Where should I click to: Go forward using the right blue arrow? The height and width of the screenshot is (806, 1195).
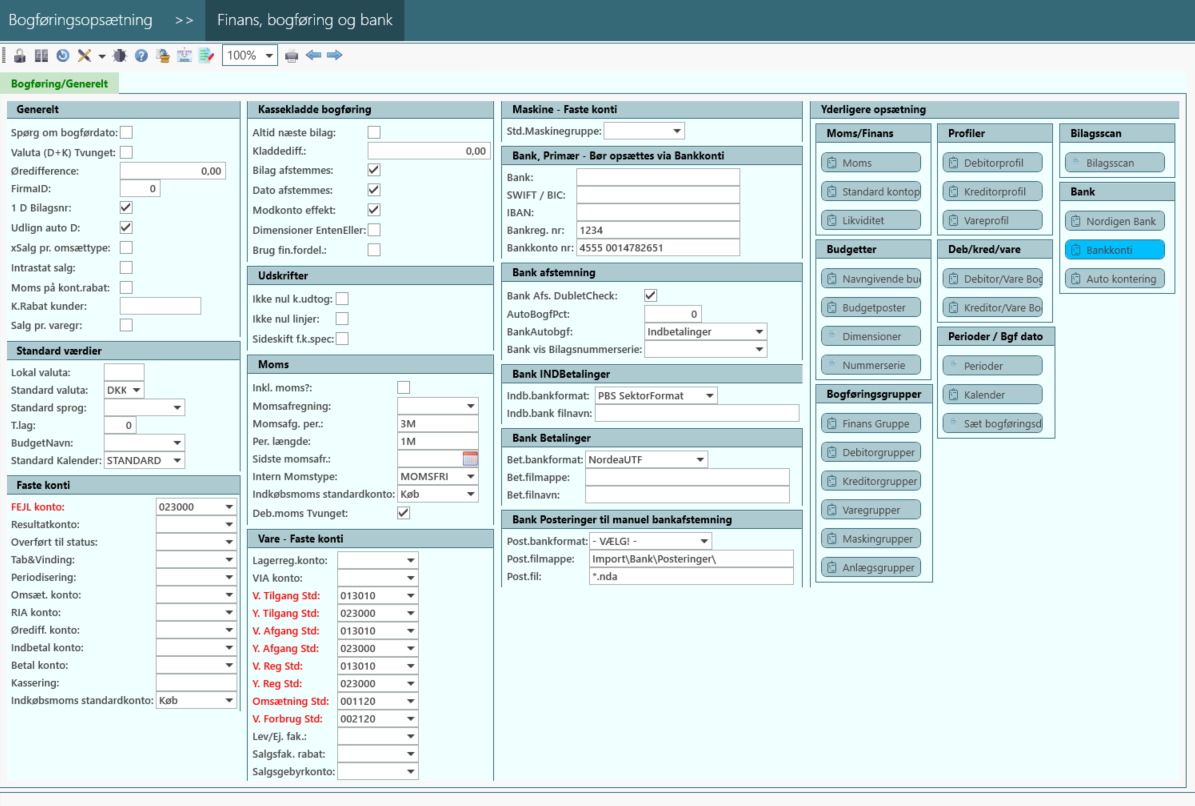pyautogui.click(x=335, y=56)
